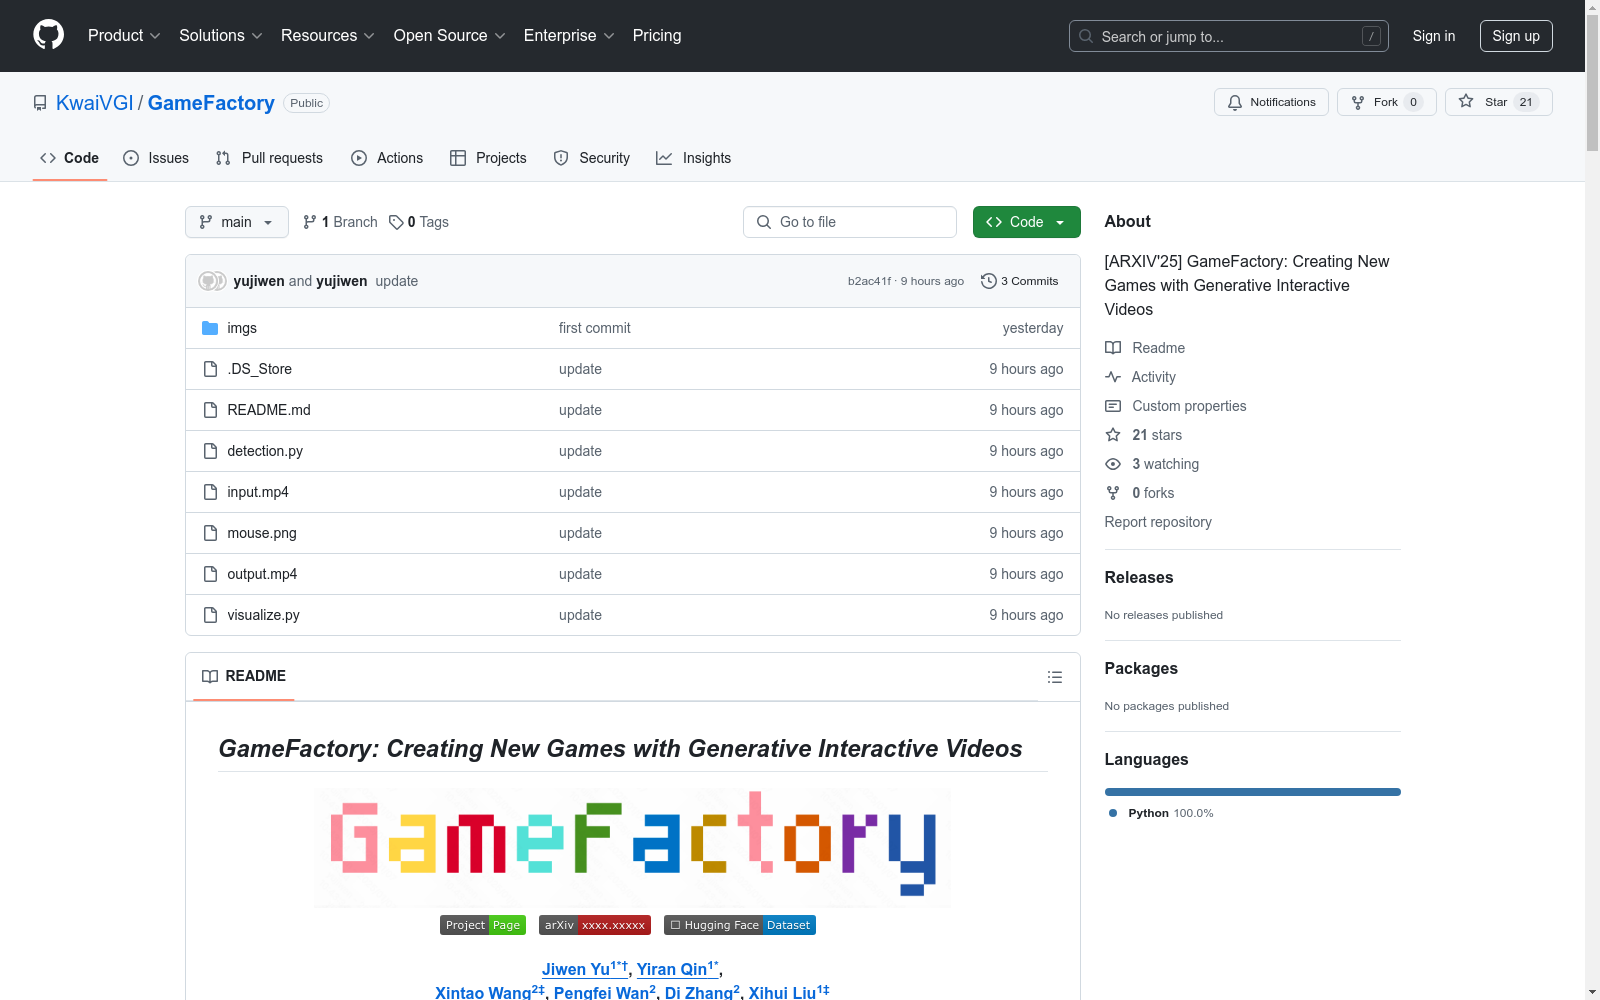Click the star icon beside 21 stars

click(x=1113, y=435)
